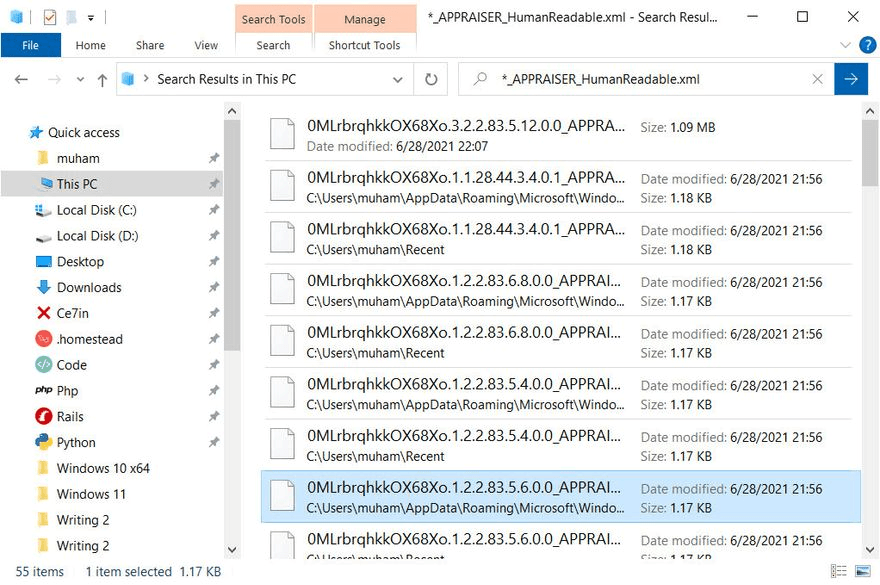880x585 pixels.
Task: Open the Share ribbon tab
Action: click(x=150, y=45)
